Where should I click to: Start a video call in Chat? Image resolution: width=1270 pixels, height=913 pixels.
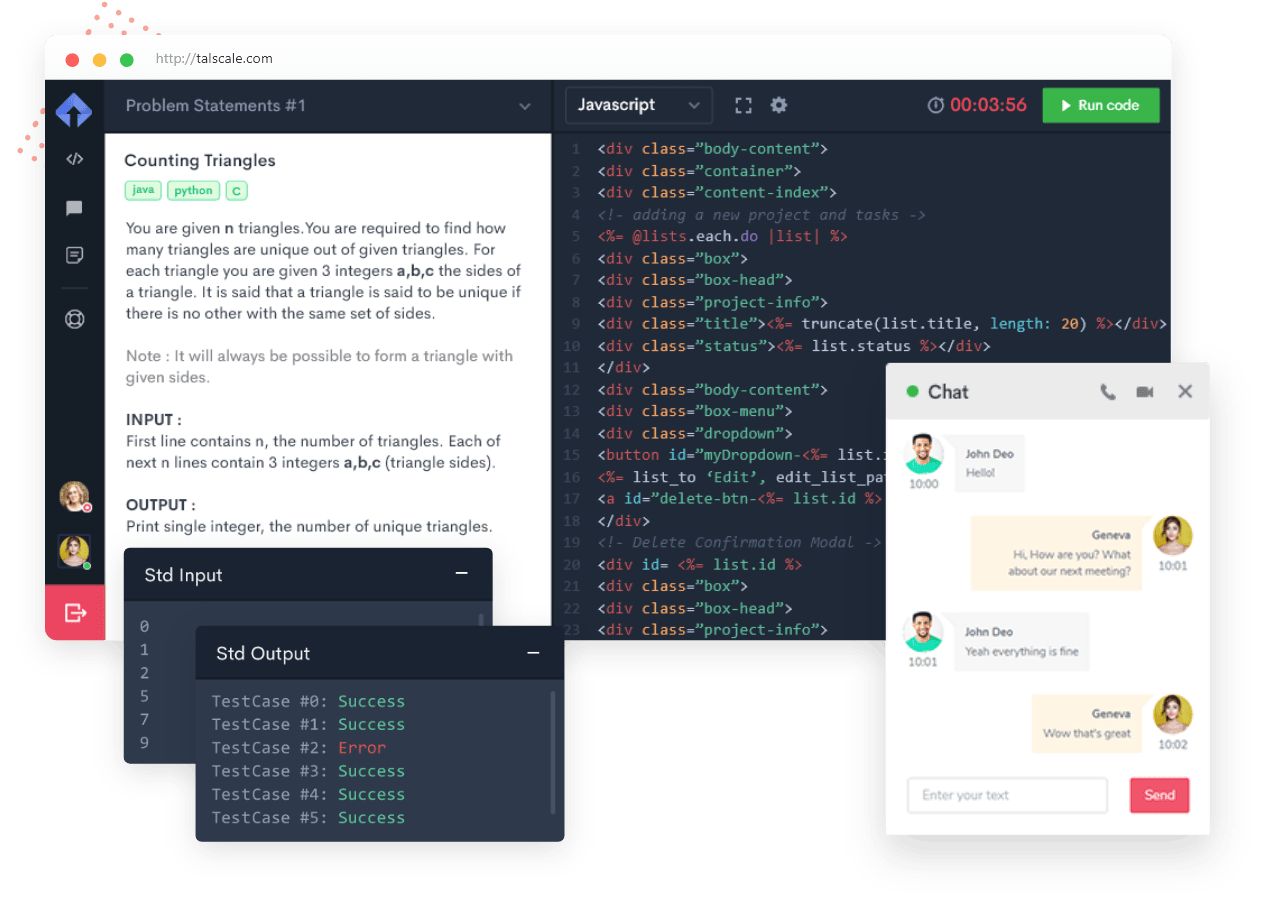tap(1145, 392)
